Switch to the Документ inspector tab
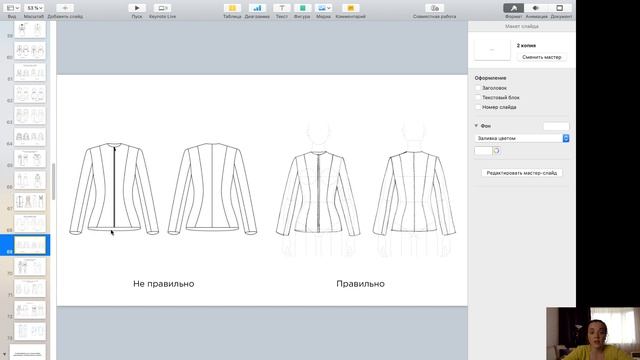The image size is (640, 360). click(560, 8)
